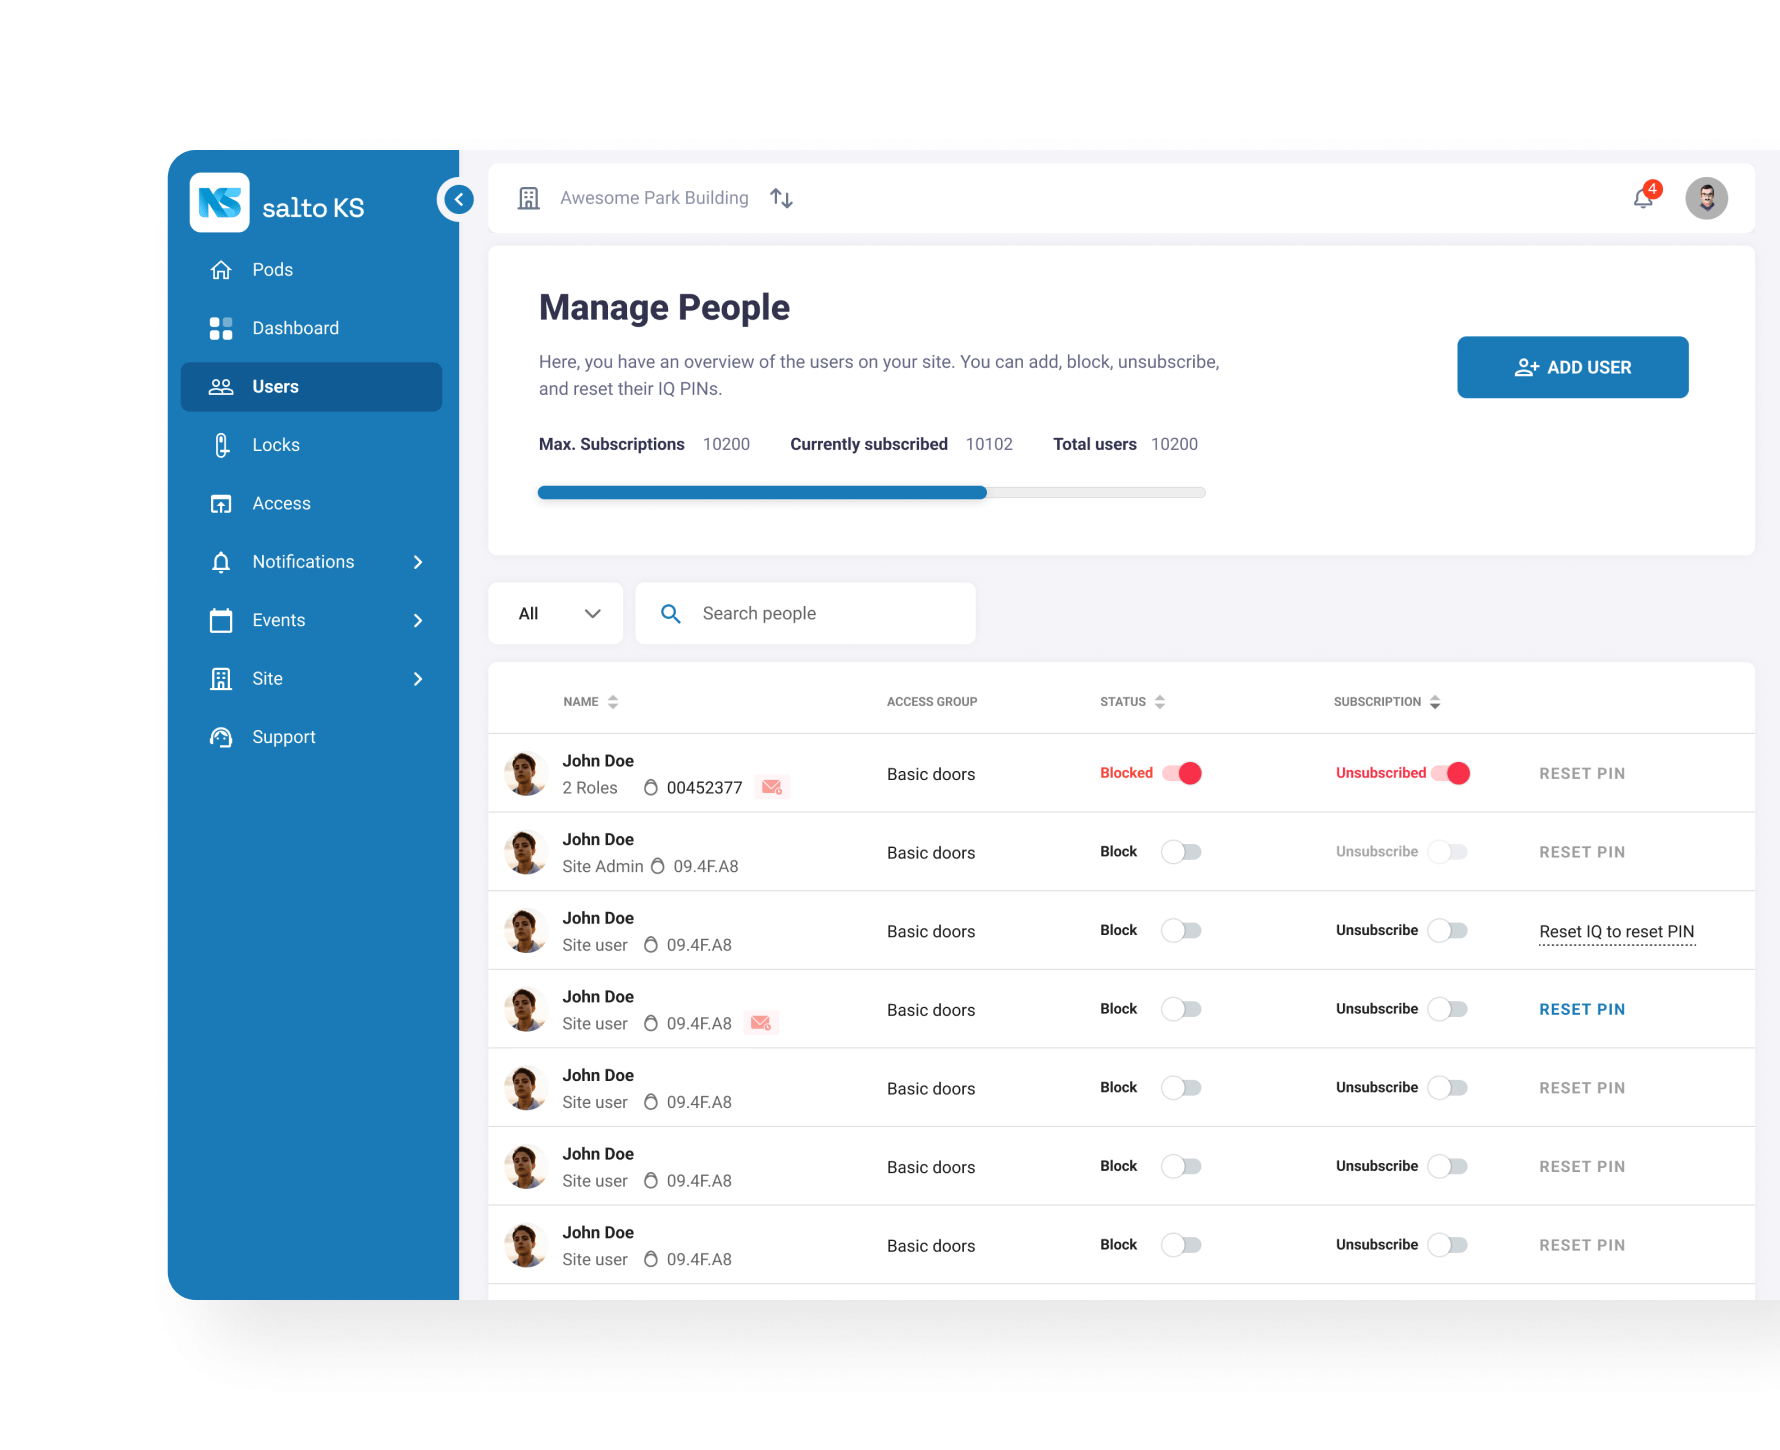The width and height of the screenshot is (1780, 1450).
Task: Disable the red Blocked toggle
Action: click(1182, 773)
